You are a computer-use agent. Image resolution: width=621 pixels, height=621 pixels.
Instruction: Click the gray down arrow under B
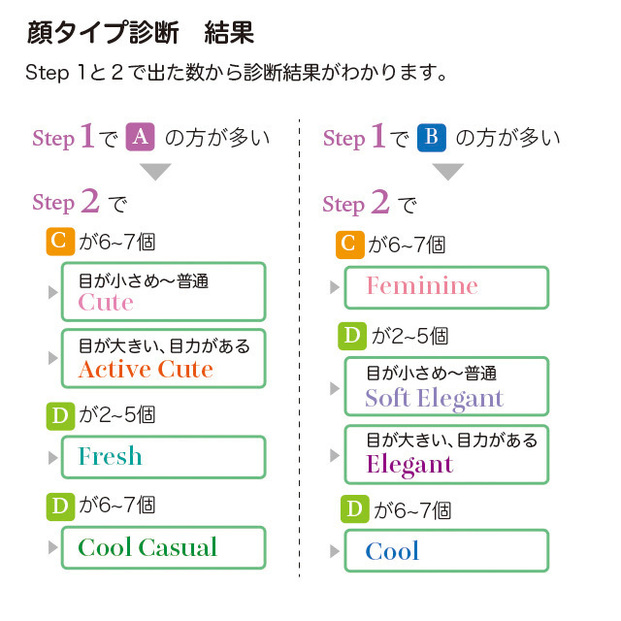[446, 172]
